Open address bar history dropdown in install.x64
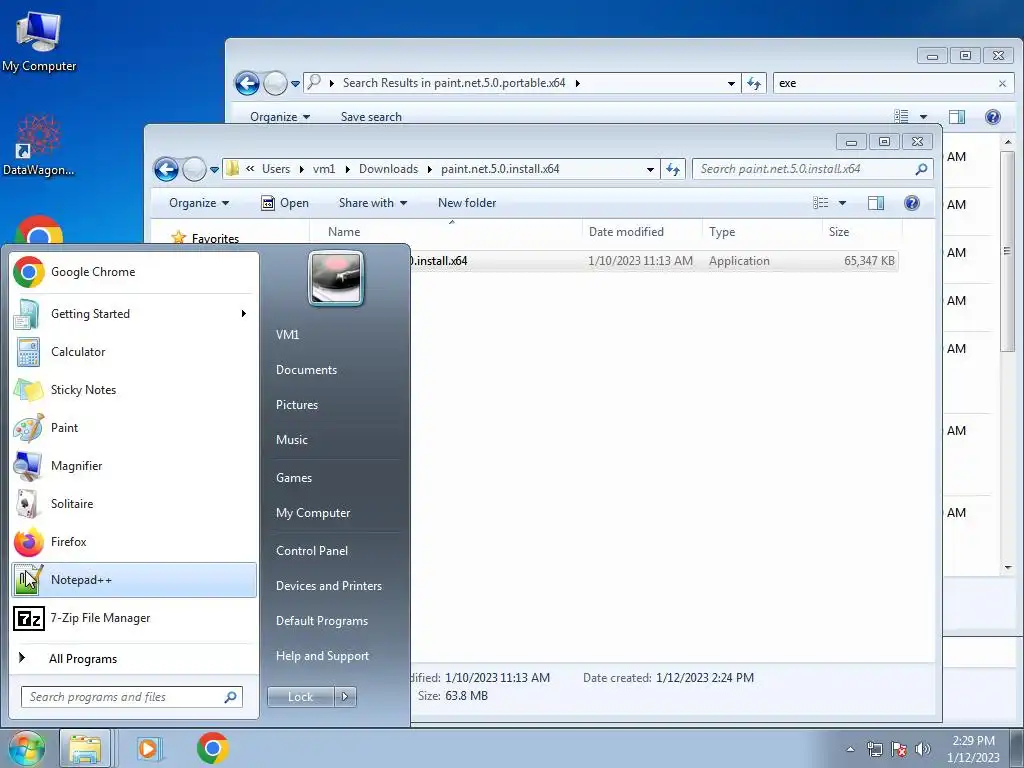Image resolution: width=1024 pixels, height=768 pixels. [650, 169]
